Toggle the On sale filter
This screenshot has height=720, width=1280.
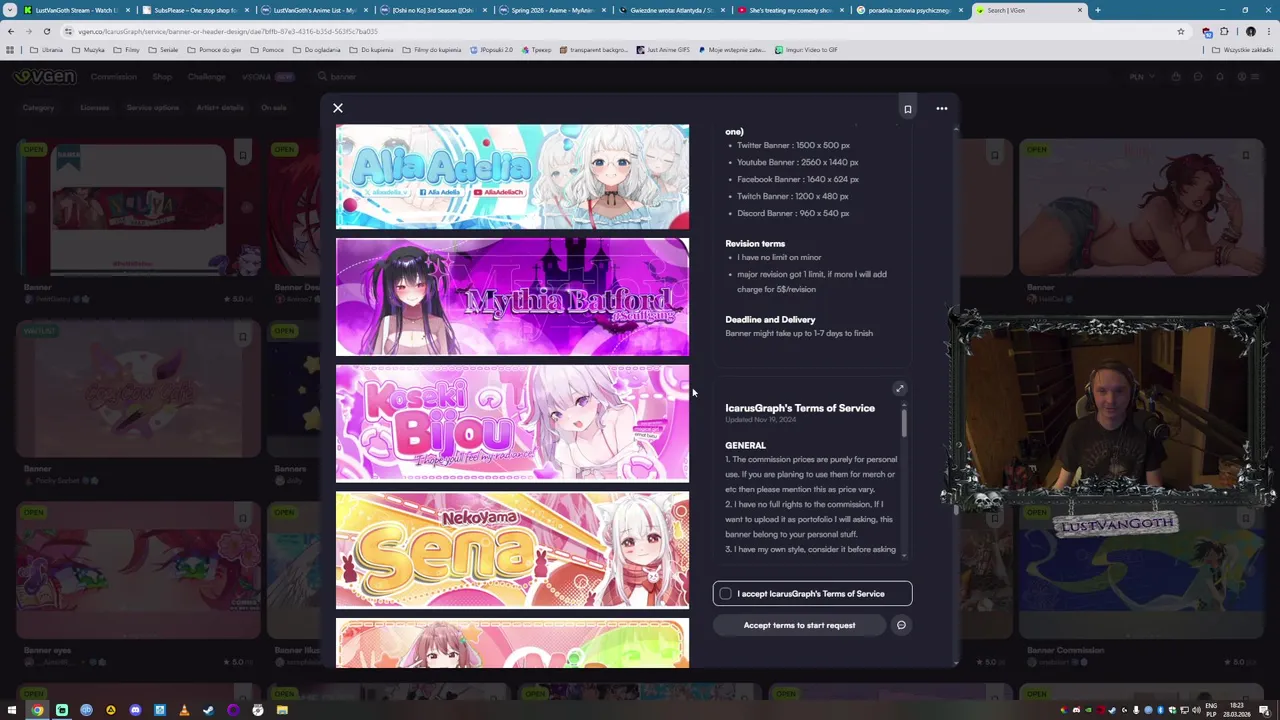(274, 108)
